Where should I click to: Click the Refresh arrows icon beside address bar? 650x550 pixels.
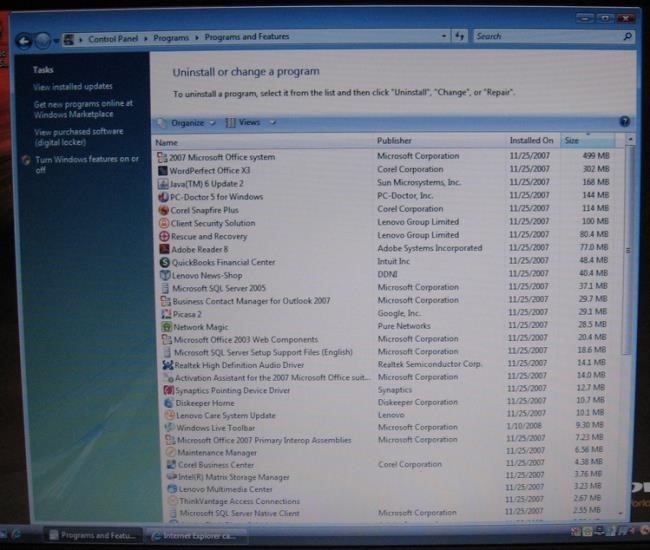click(459, 36)
